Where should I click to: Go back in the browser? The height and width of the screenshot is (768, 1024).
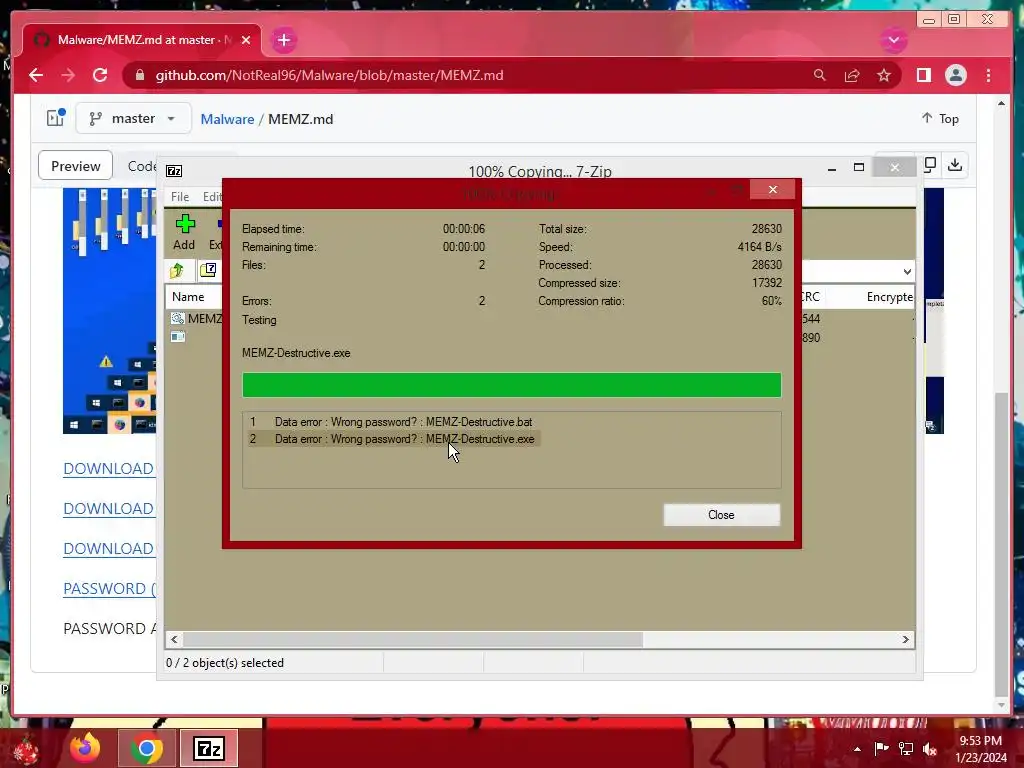(36, 75)
